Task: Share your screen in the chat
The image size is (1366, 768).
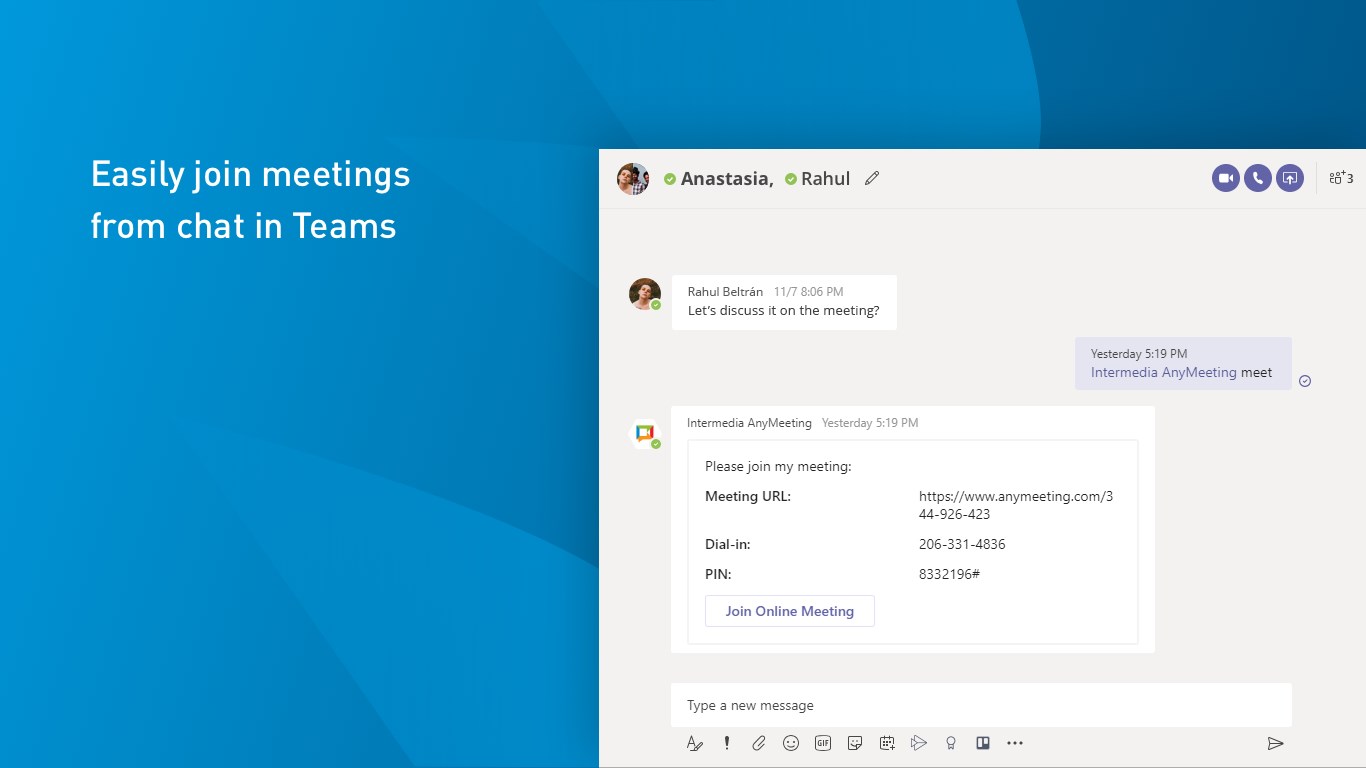Action: (x=1290, y=178)
